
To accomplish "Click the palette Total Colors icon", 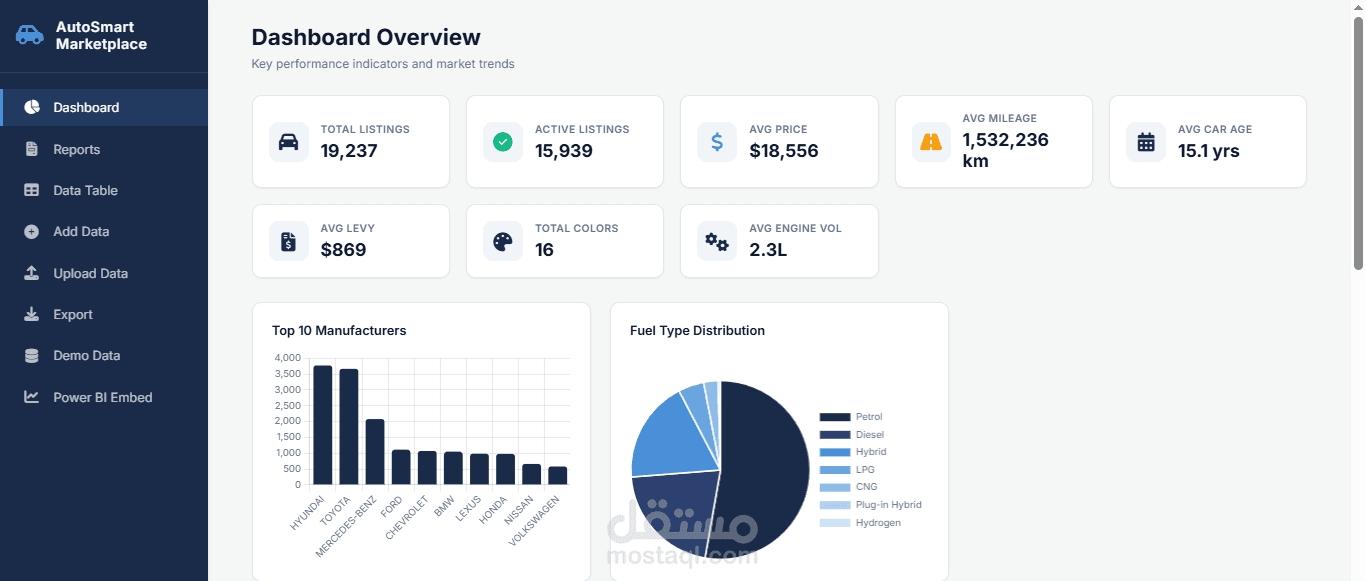I will click(x=503, y=241).
